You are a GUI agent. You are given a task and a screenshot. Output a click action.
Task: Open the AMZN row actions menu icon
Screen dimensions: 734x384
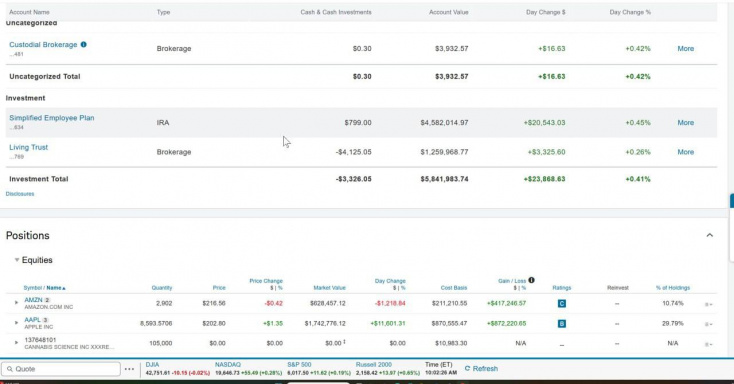click(x=709, y=304)
